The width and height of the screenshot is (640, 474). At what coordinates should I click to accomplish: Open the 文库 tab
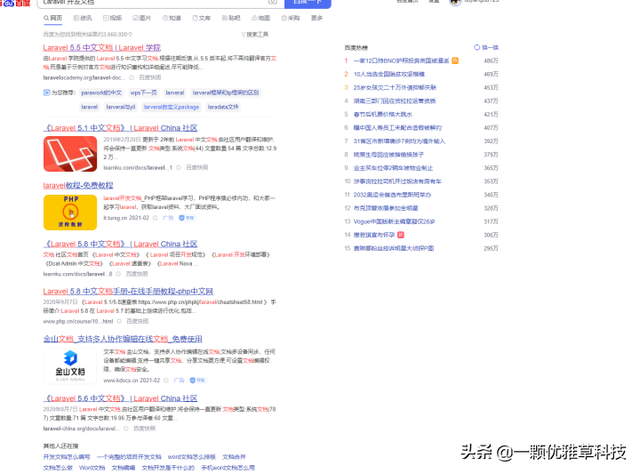pyautogui.click(x=201, y=18)
